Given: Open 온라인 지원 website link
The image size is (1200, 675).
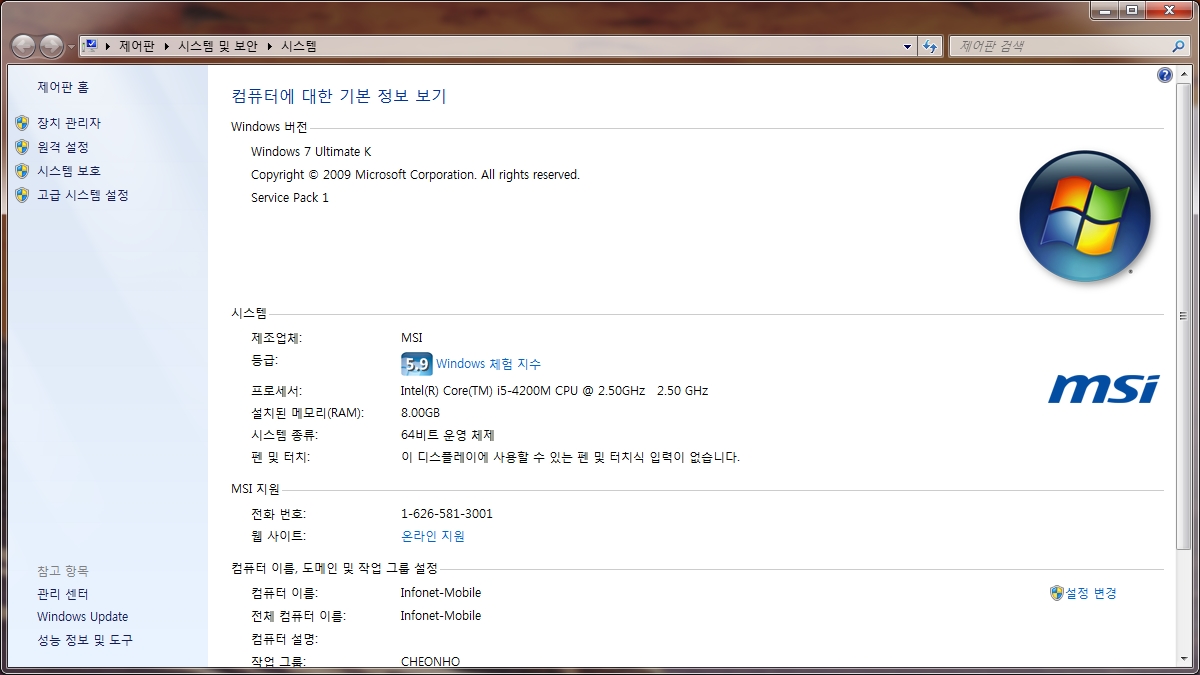Looking at the screenshot, I should [433, 536].
